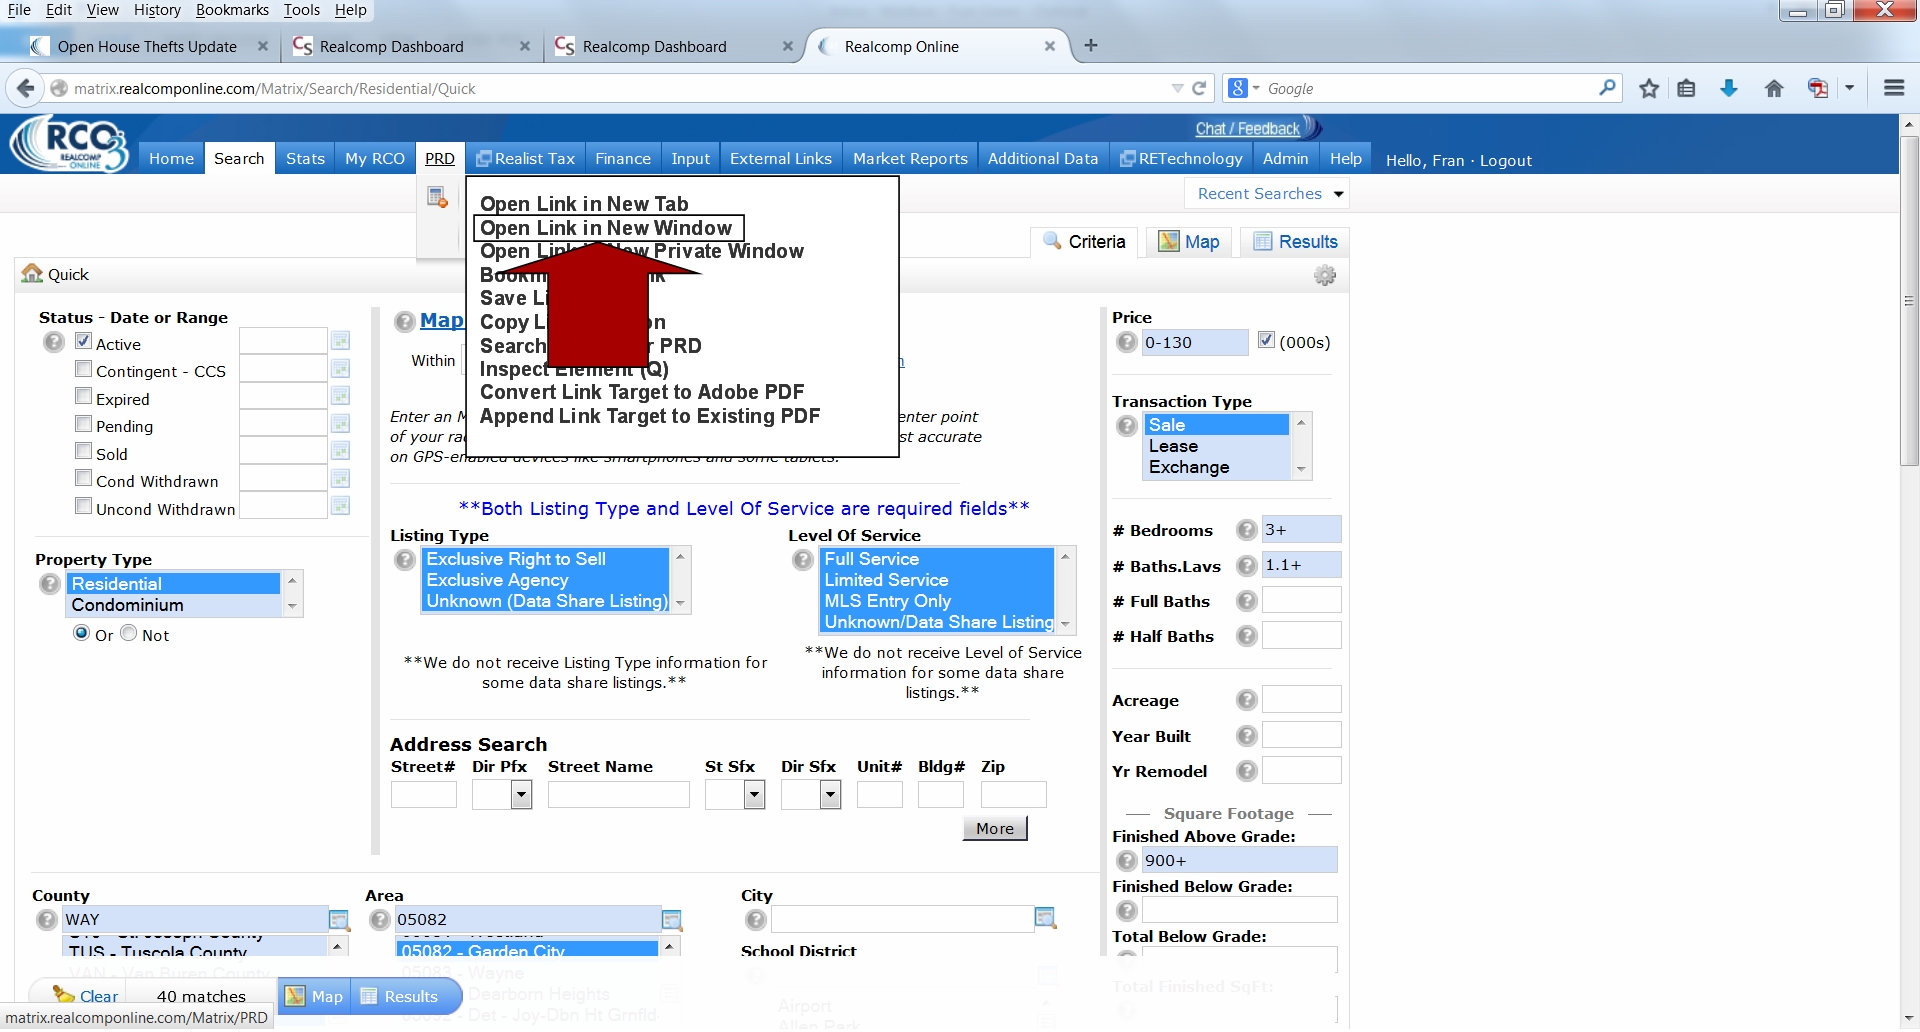Click the help icon beside Level Of Service

(x=802, y=560)
